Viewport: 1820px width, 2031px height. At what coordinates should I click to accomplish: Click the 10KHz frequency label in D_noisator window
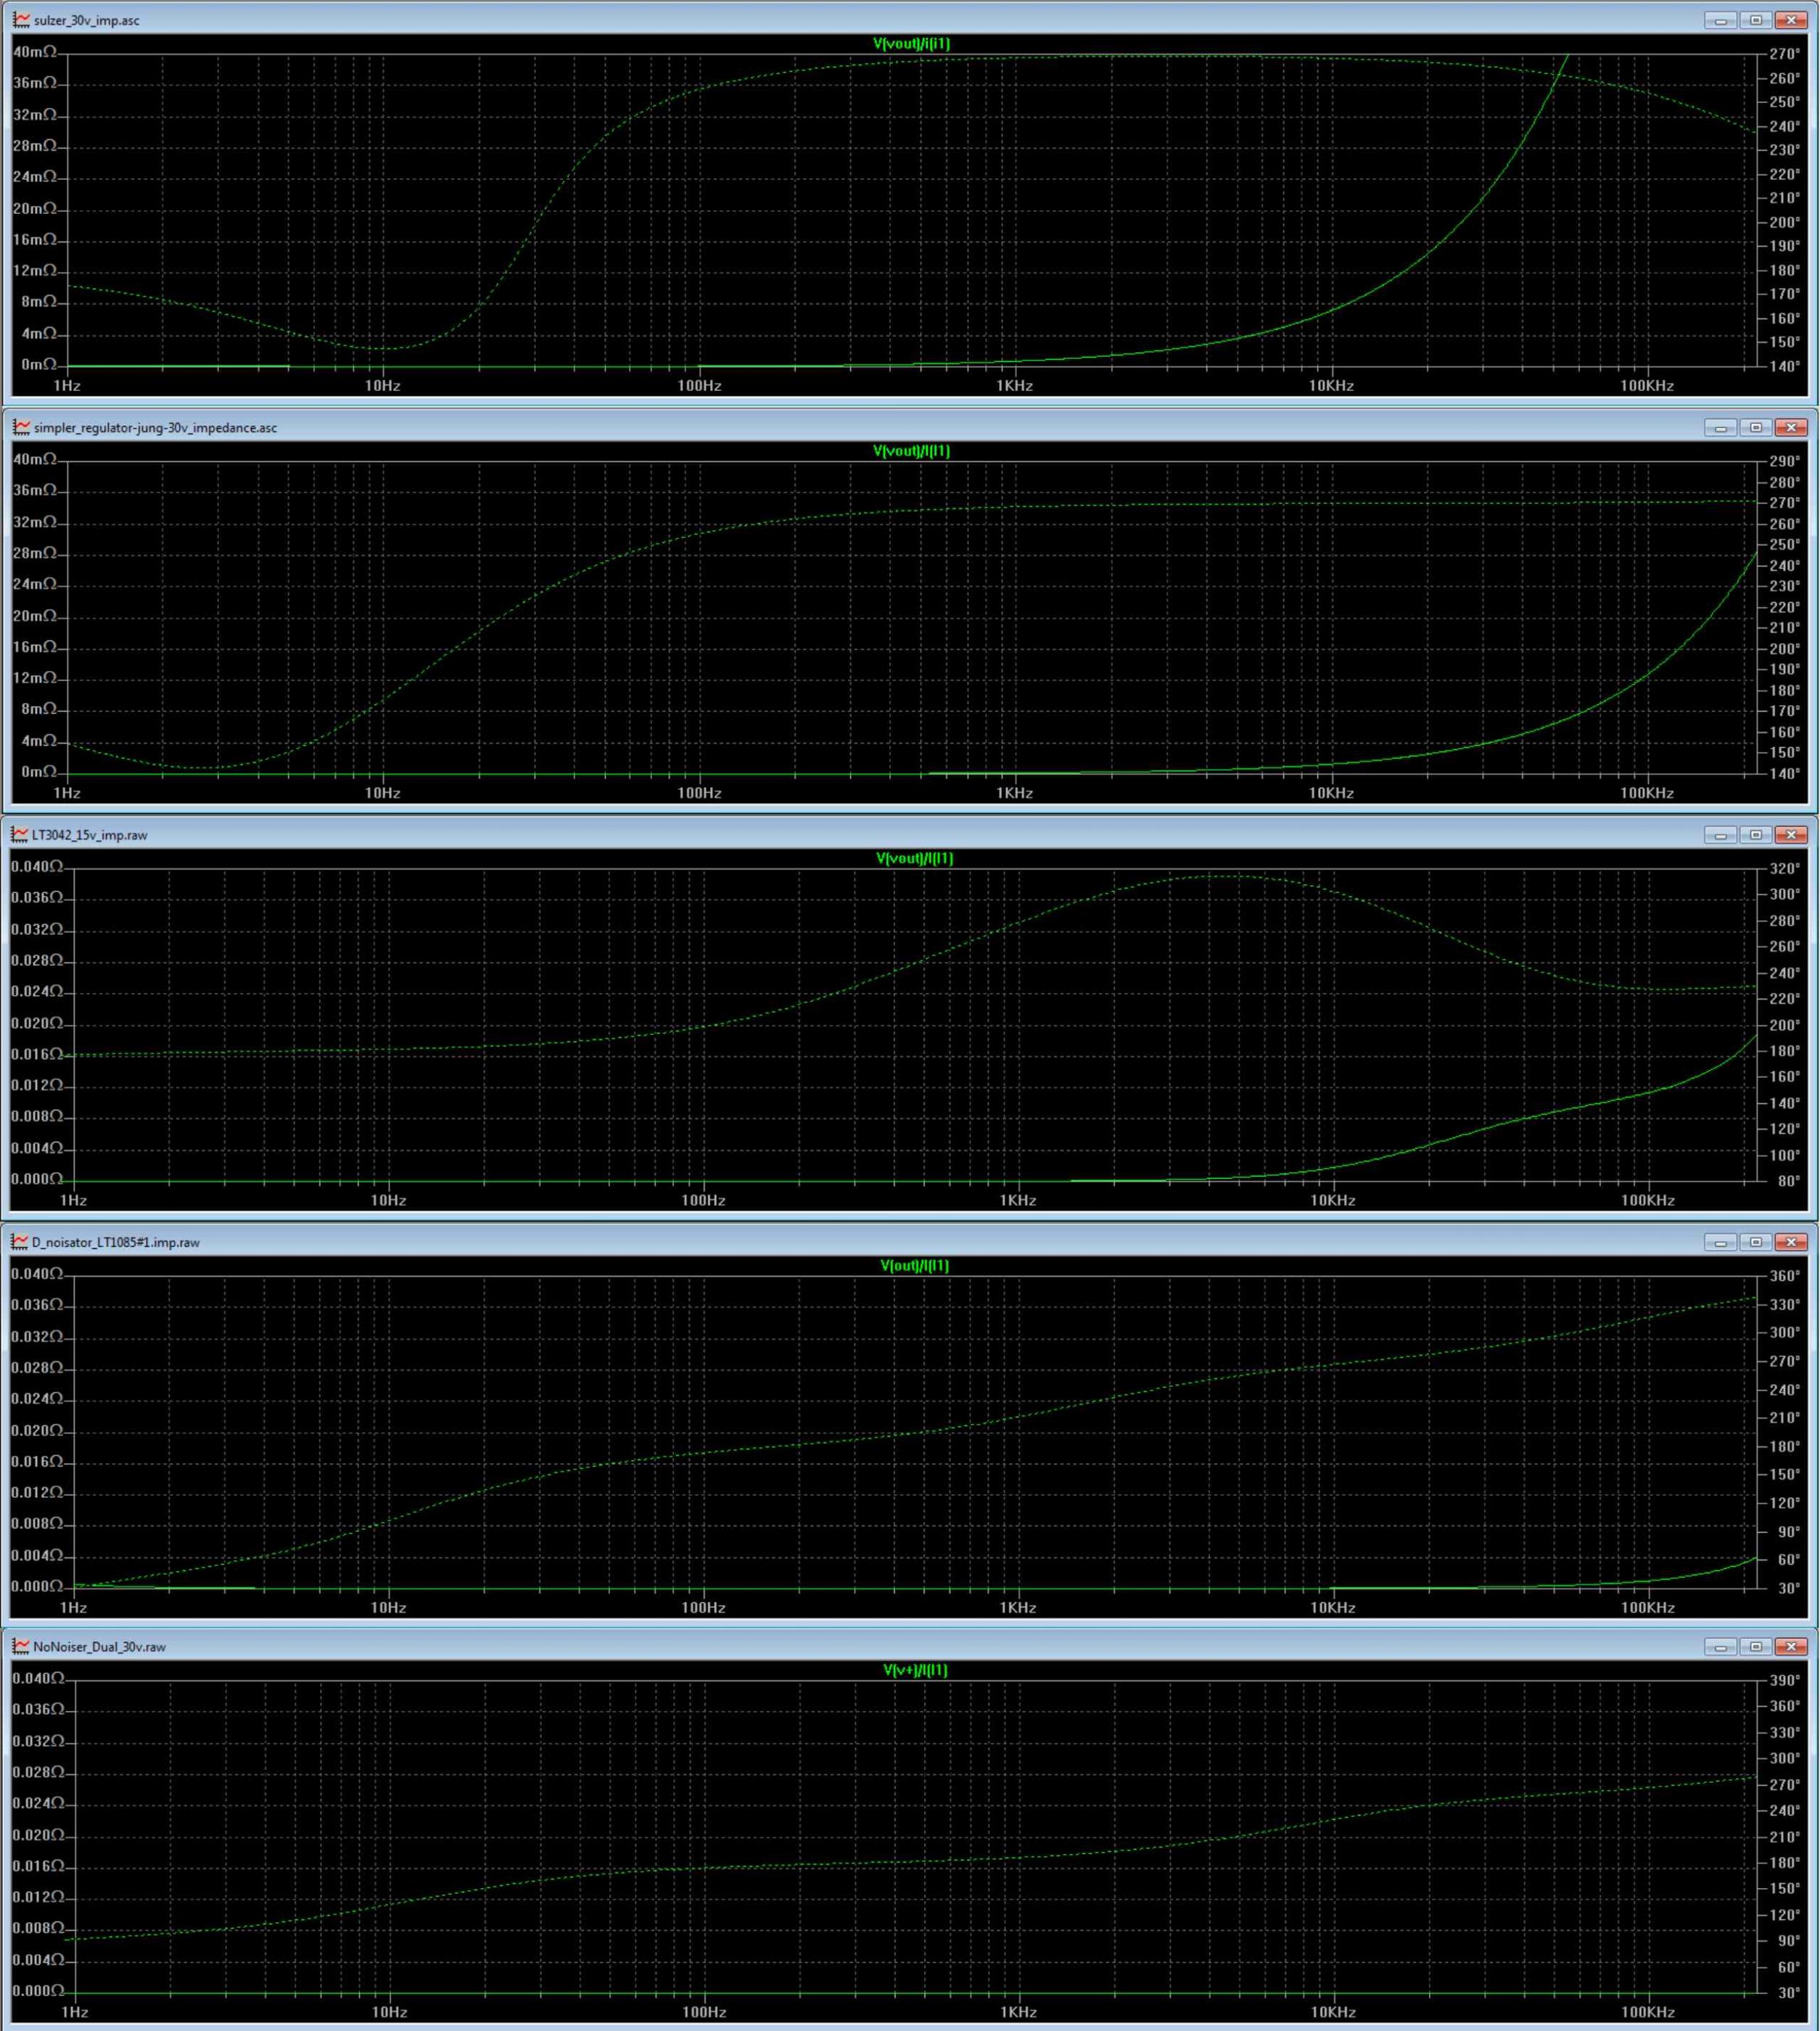1332,1607
